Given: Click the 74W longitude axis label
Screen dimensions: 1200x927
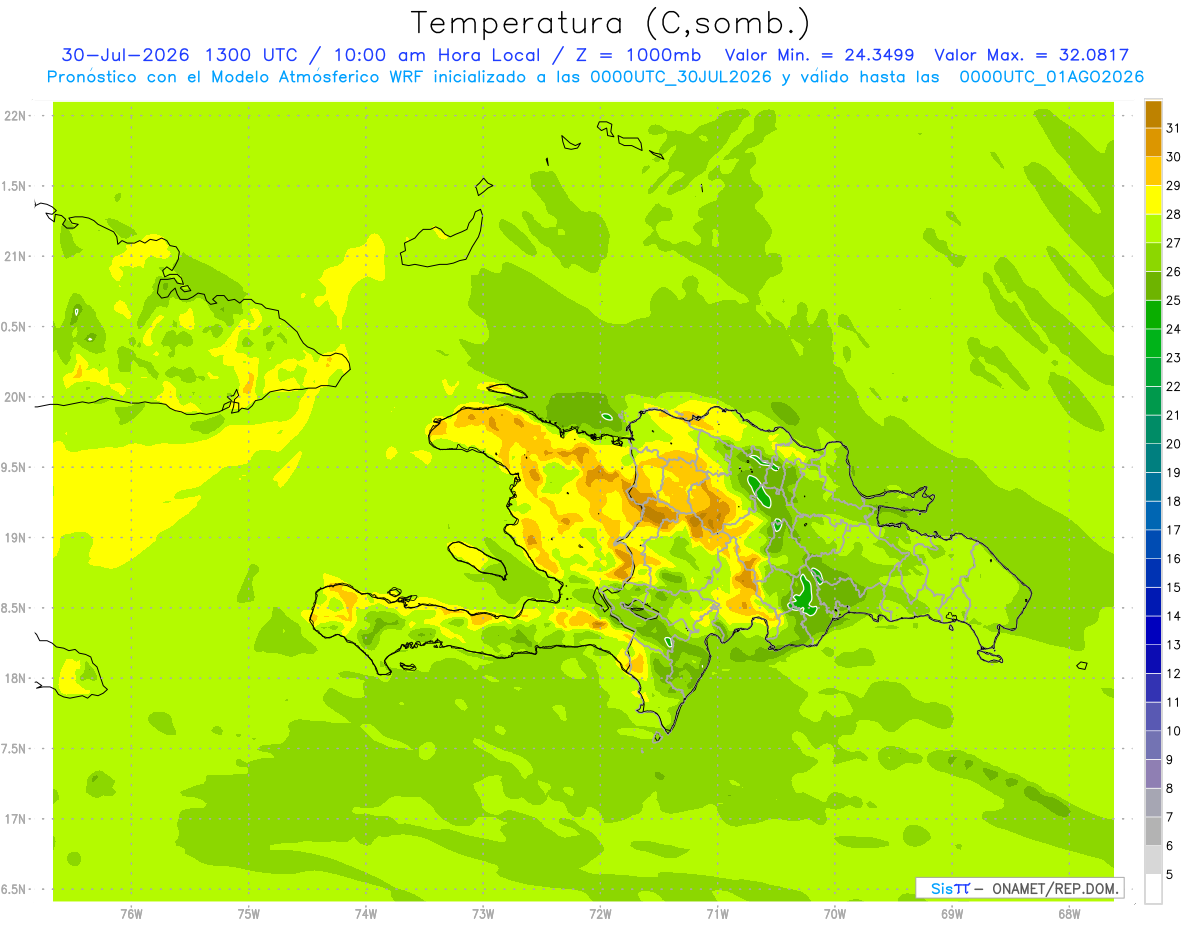Looking at the screenshot, I should click(366, 912).
